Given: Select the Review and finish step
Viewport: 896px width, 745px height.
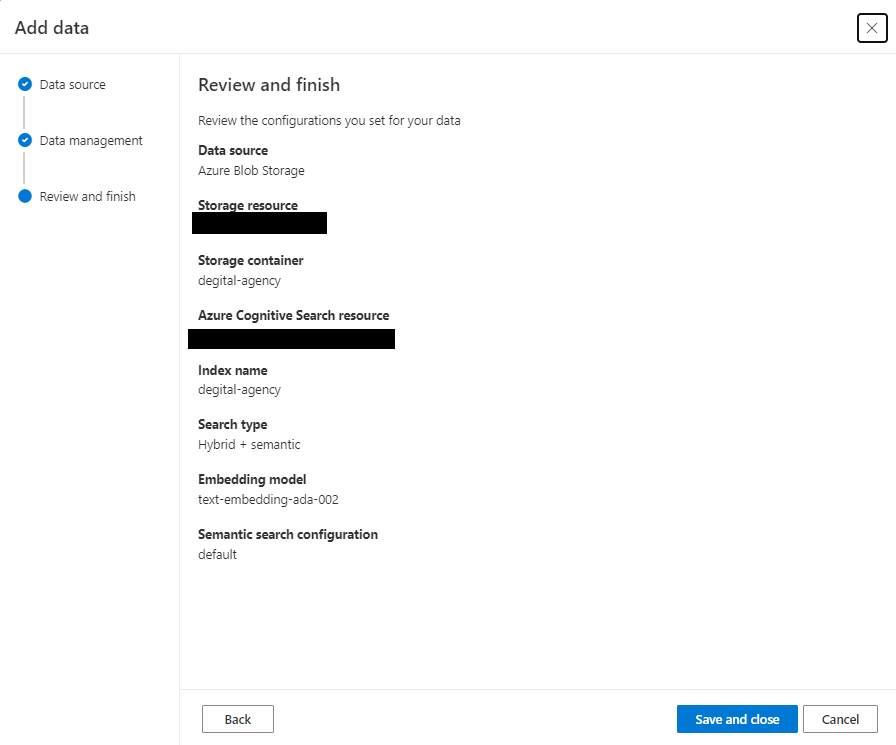Looking at the screenshot, I should 87,197.
